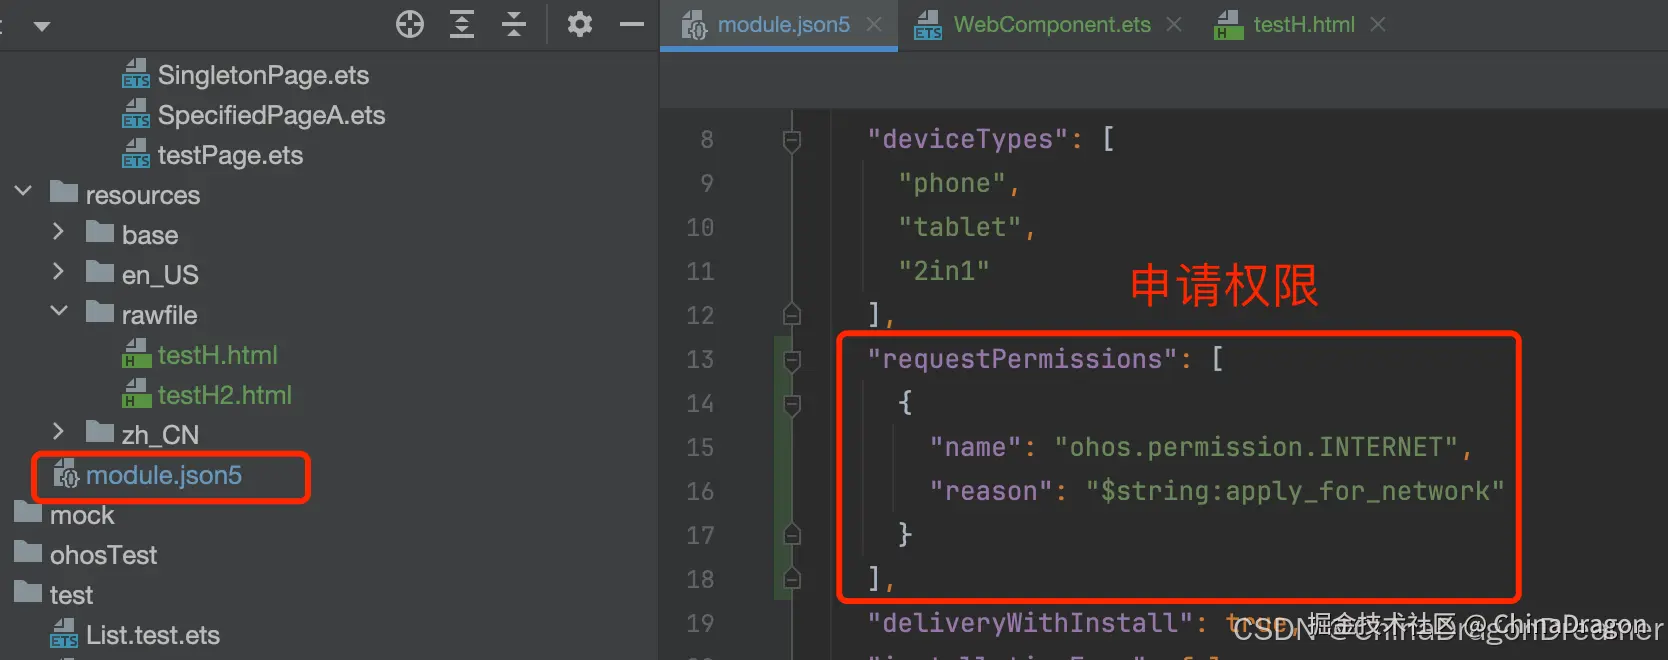Open module.json5 in project tree
1668x660 pixels.
(x=164, y=475)
